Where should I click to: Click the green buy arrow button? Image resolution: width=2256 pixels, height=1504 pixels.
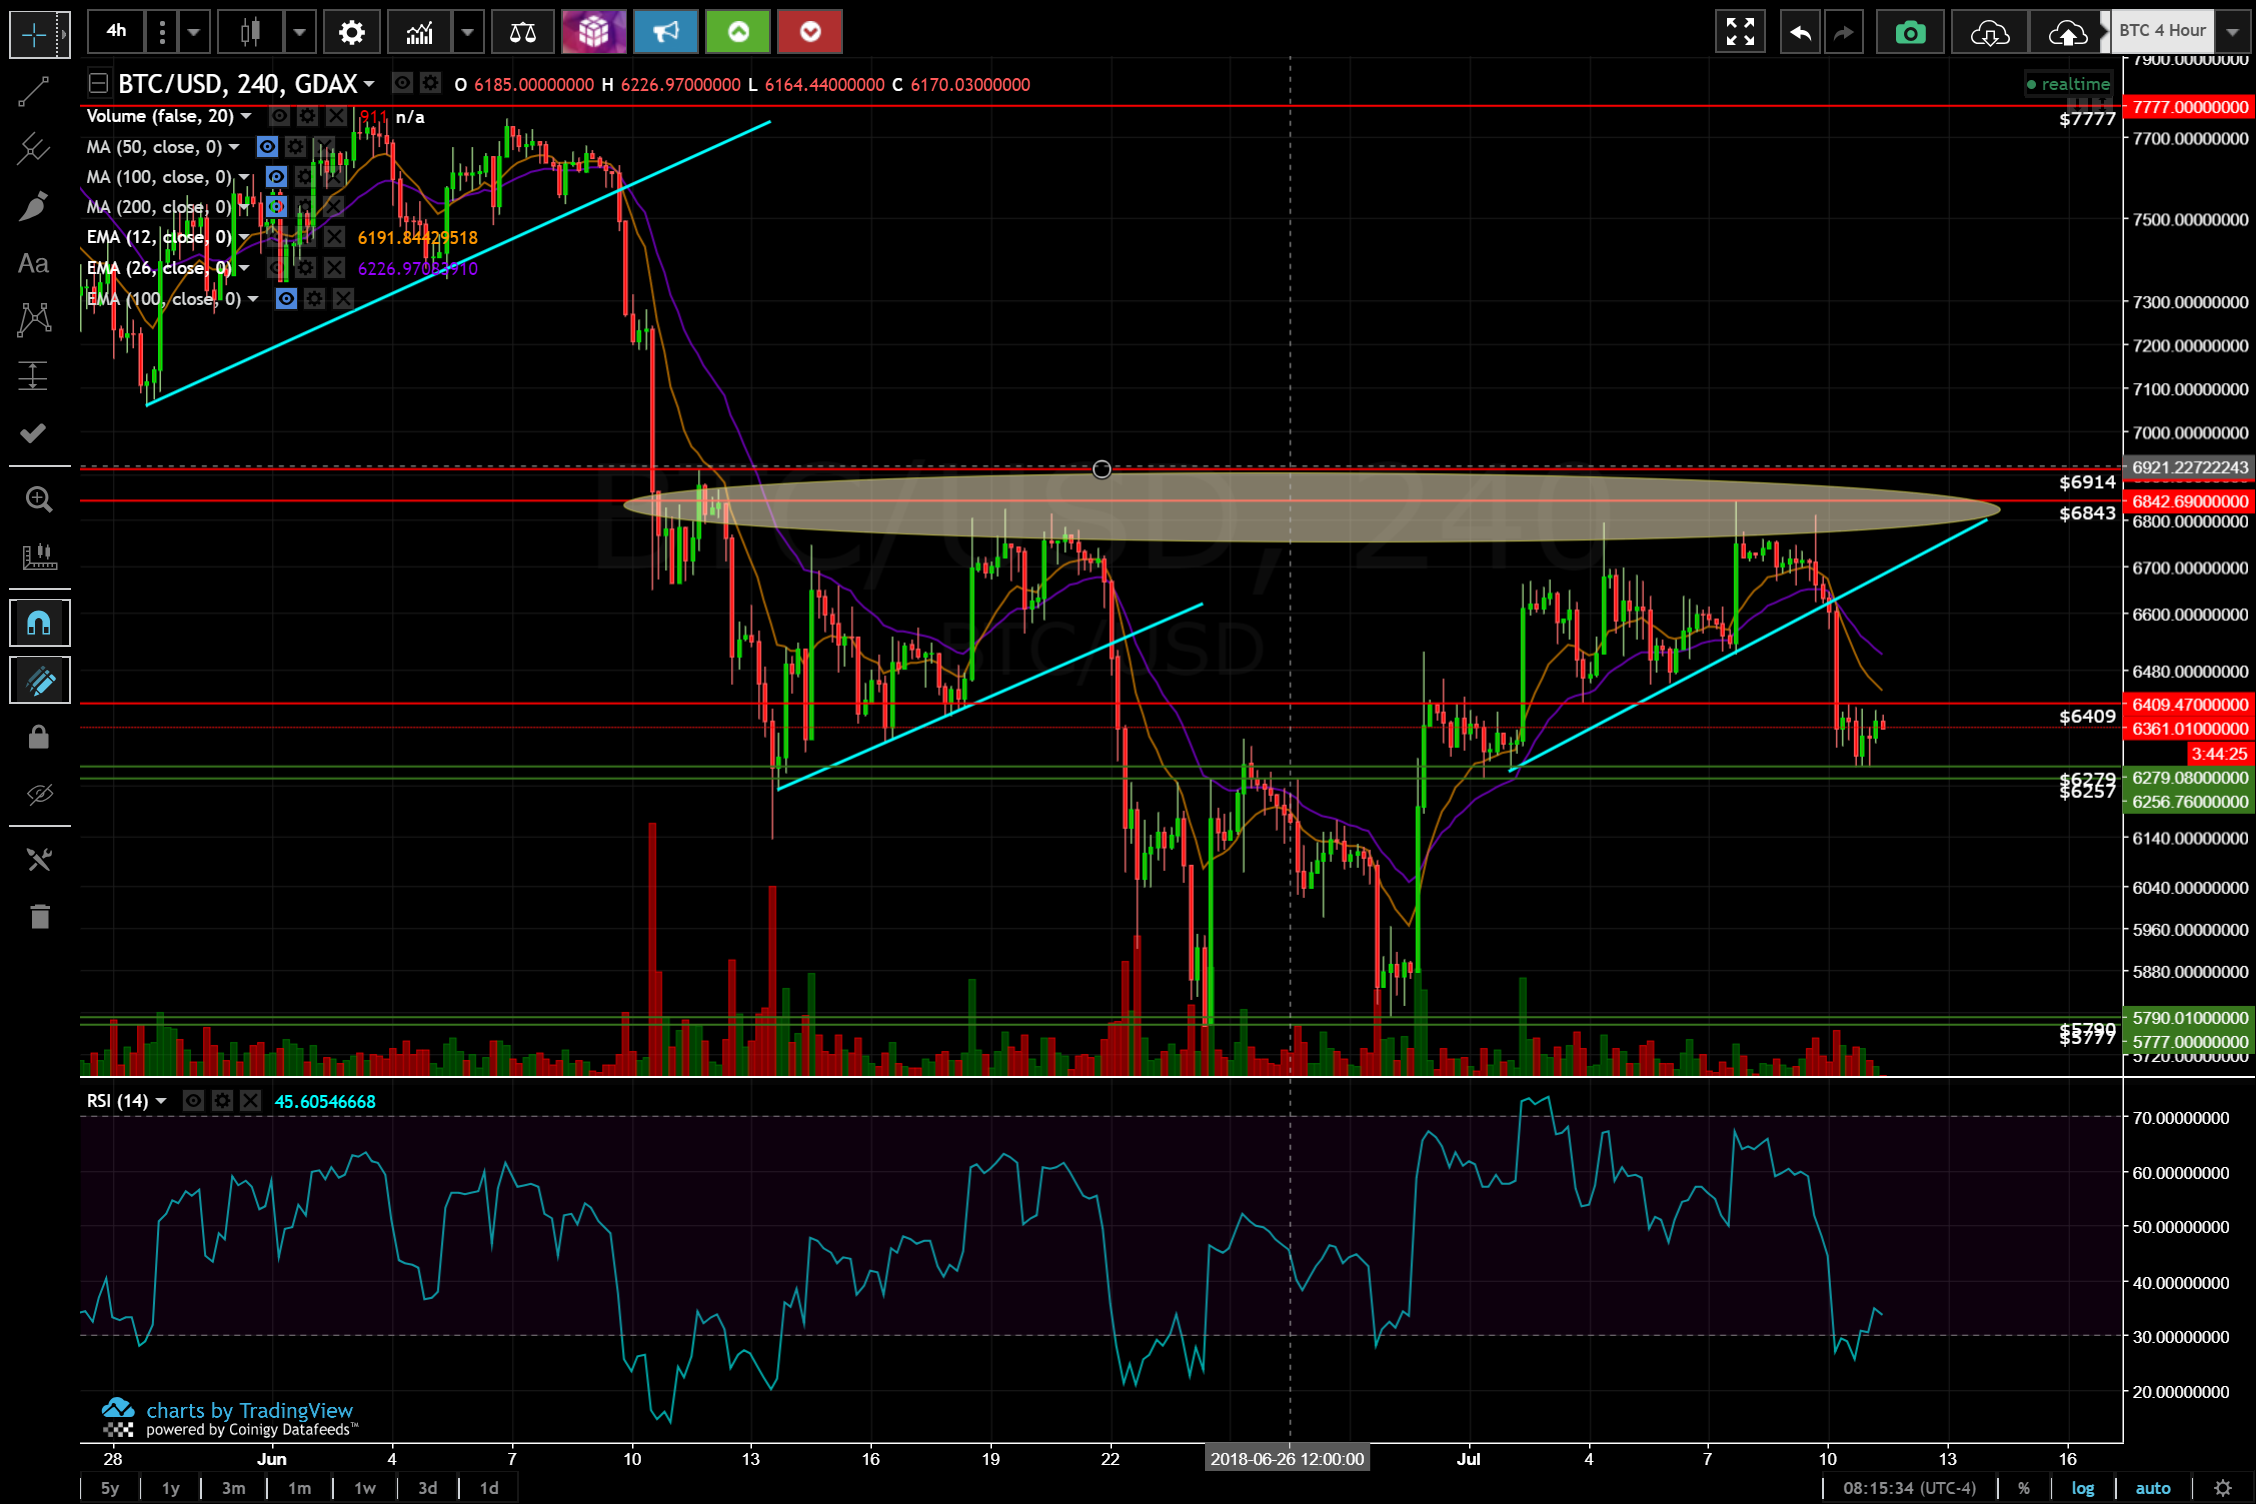coord(738,32)
